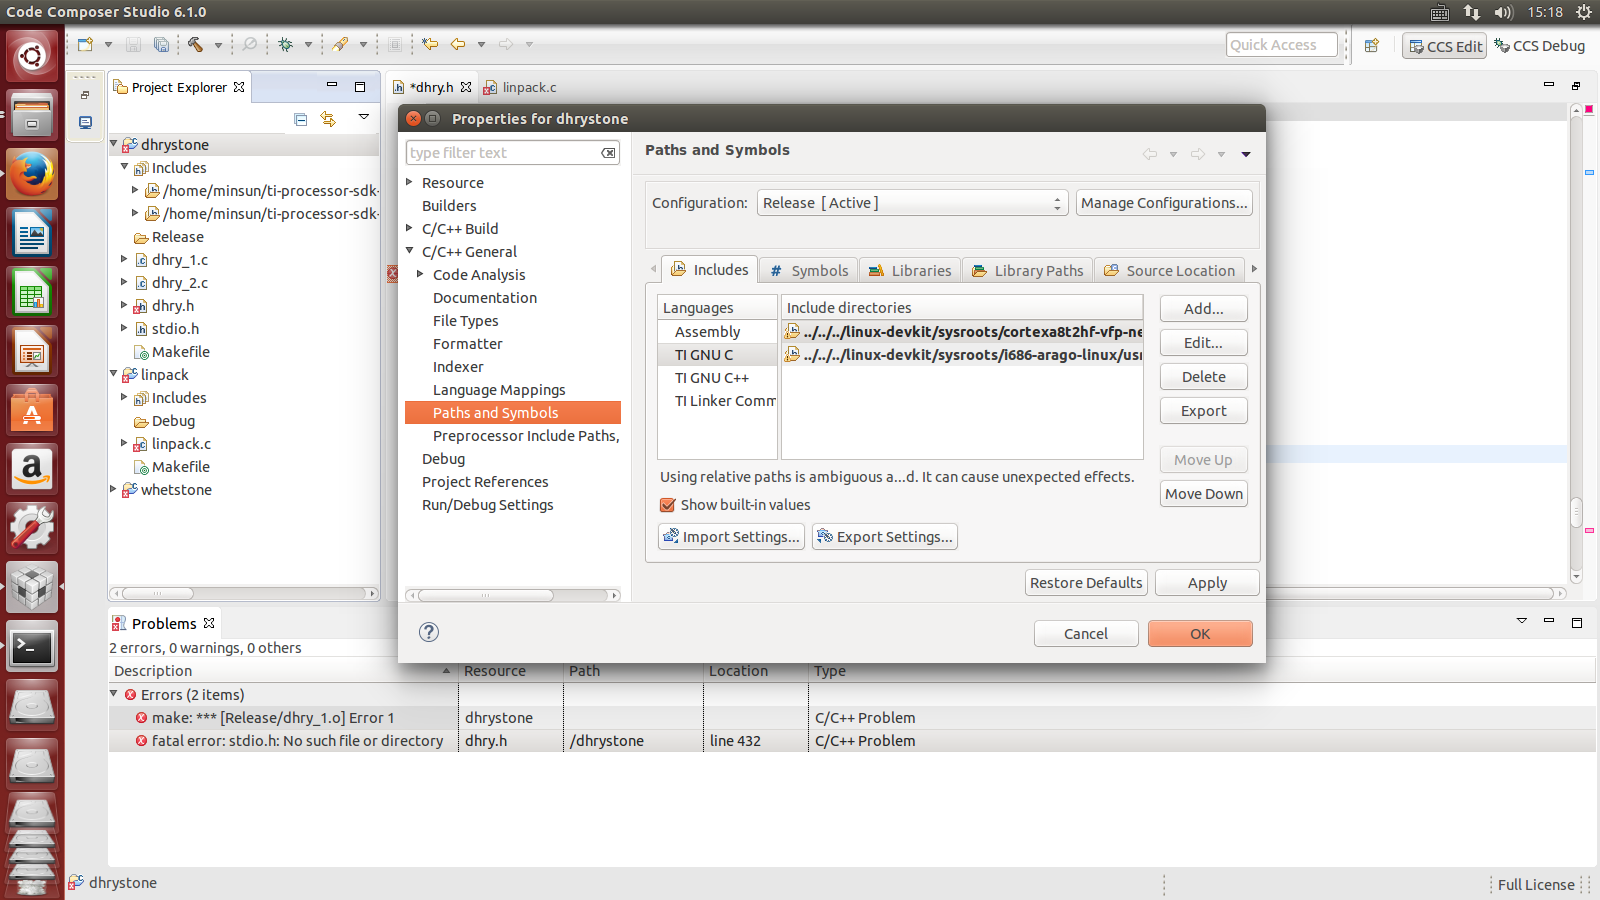This screenshot has width=1600, height=900.
Task: Switch to the Symbols tab
Action: pos(809,271)
